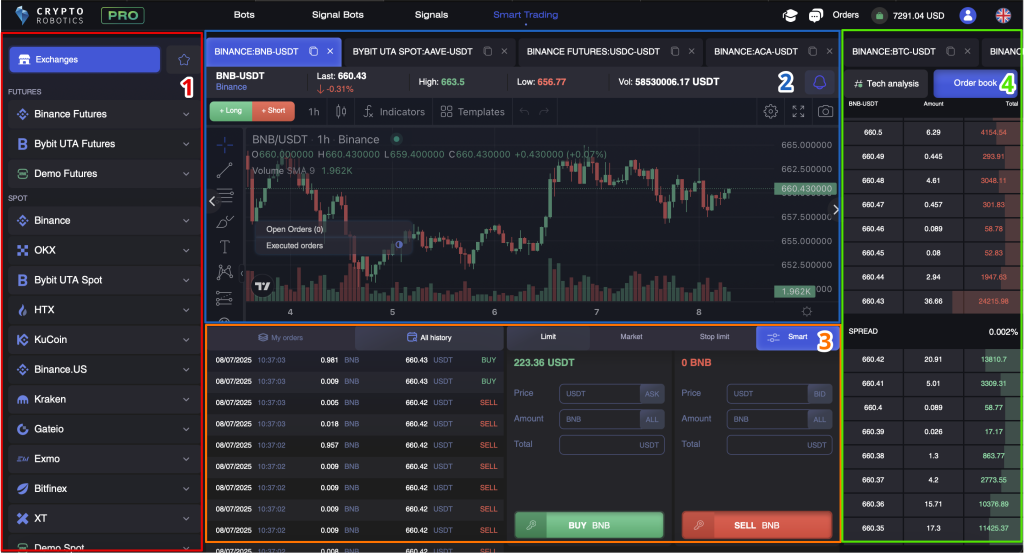Click the buy Total input field

612,445
